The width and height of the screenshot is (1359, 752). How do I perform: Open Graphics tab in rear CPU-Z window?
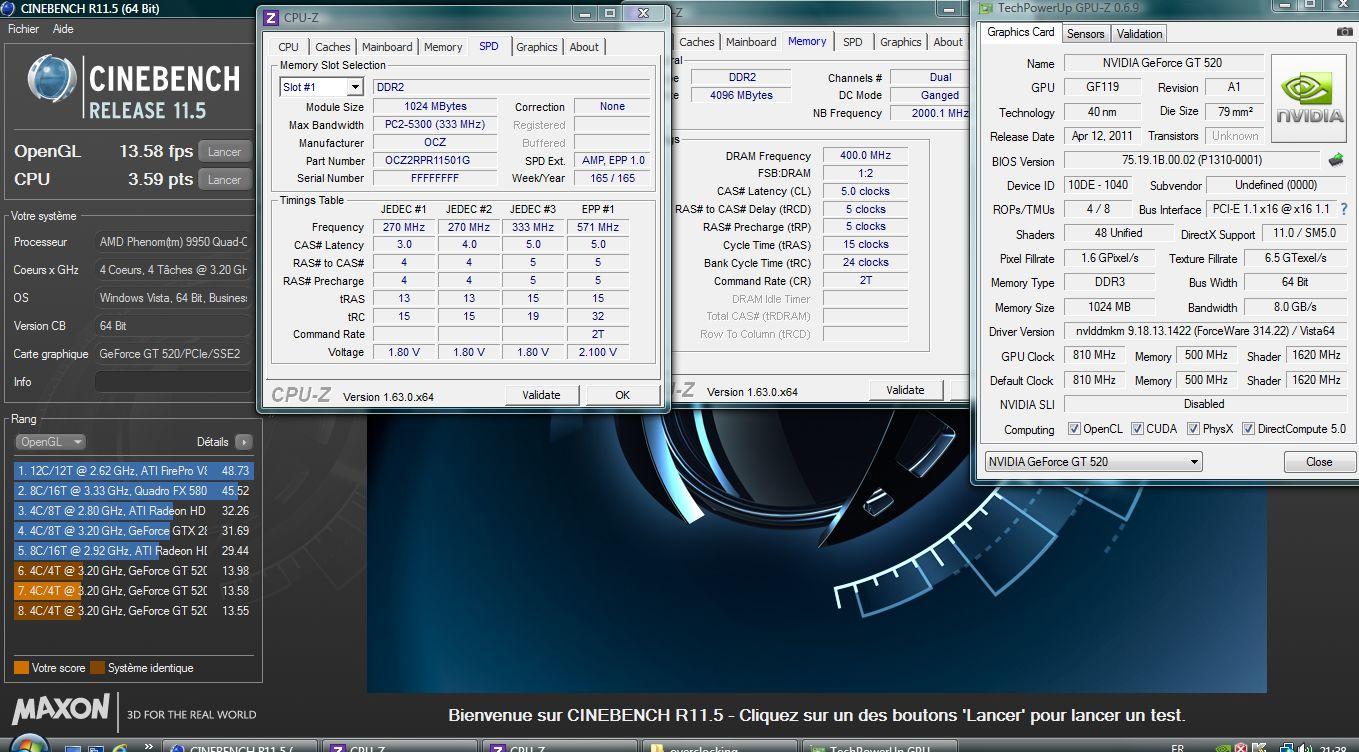pos(901,42)
